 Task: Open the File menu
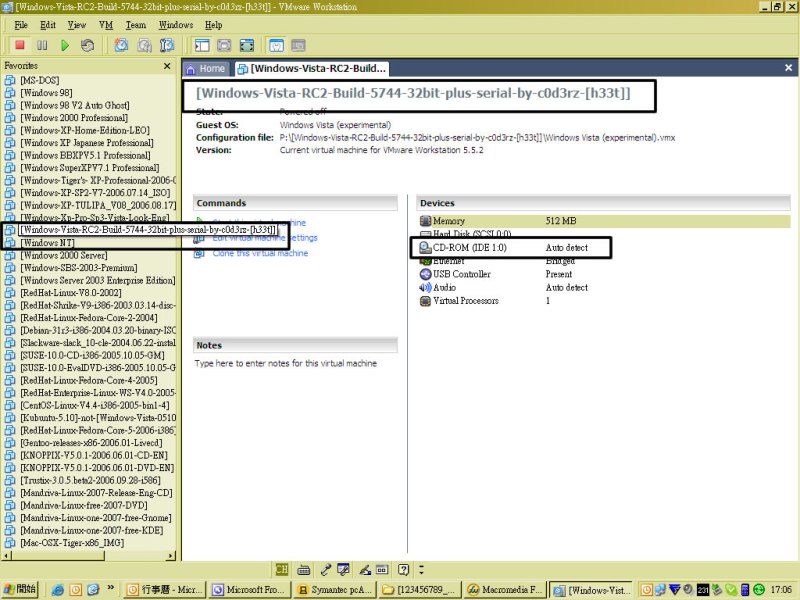pos(21,25)
